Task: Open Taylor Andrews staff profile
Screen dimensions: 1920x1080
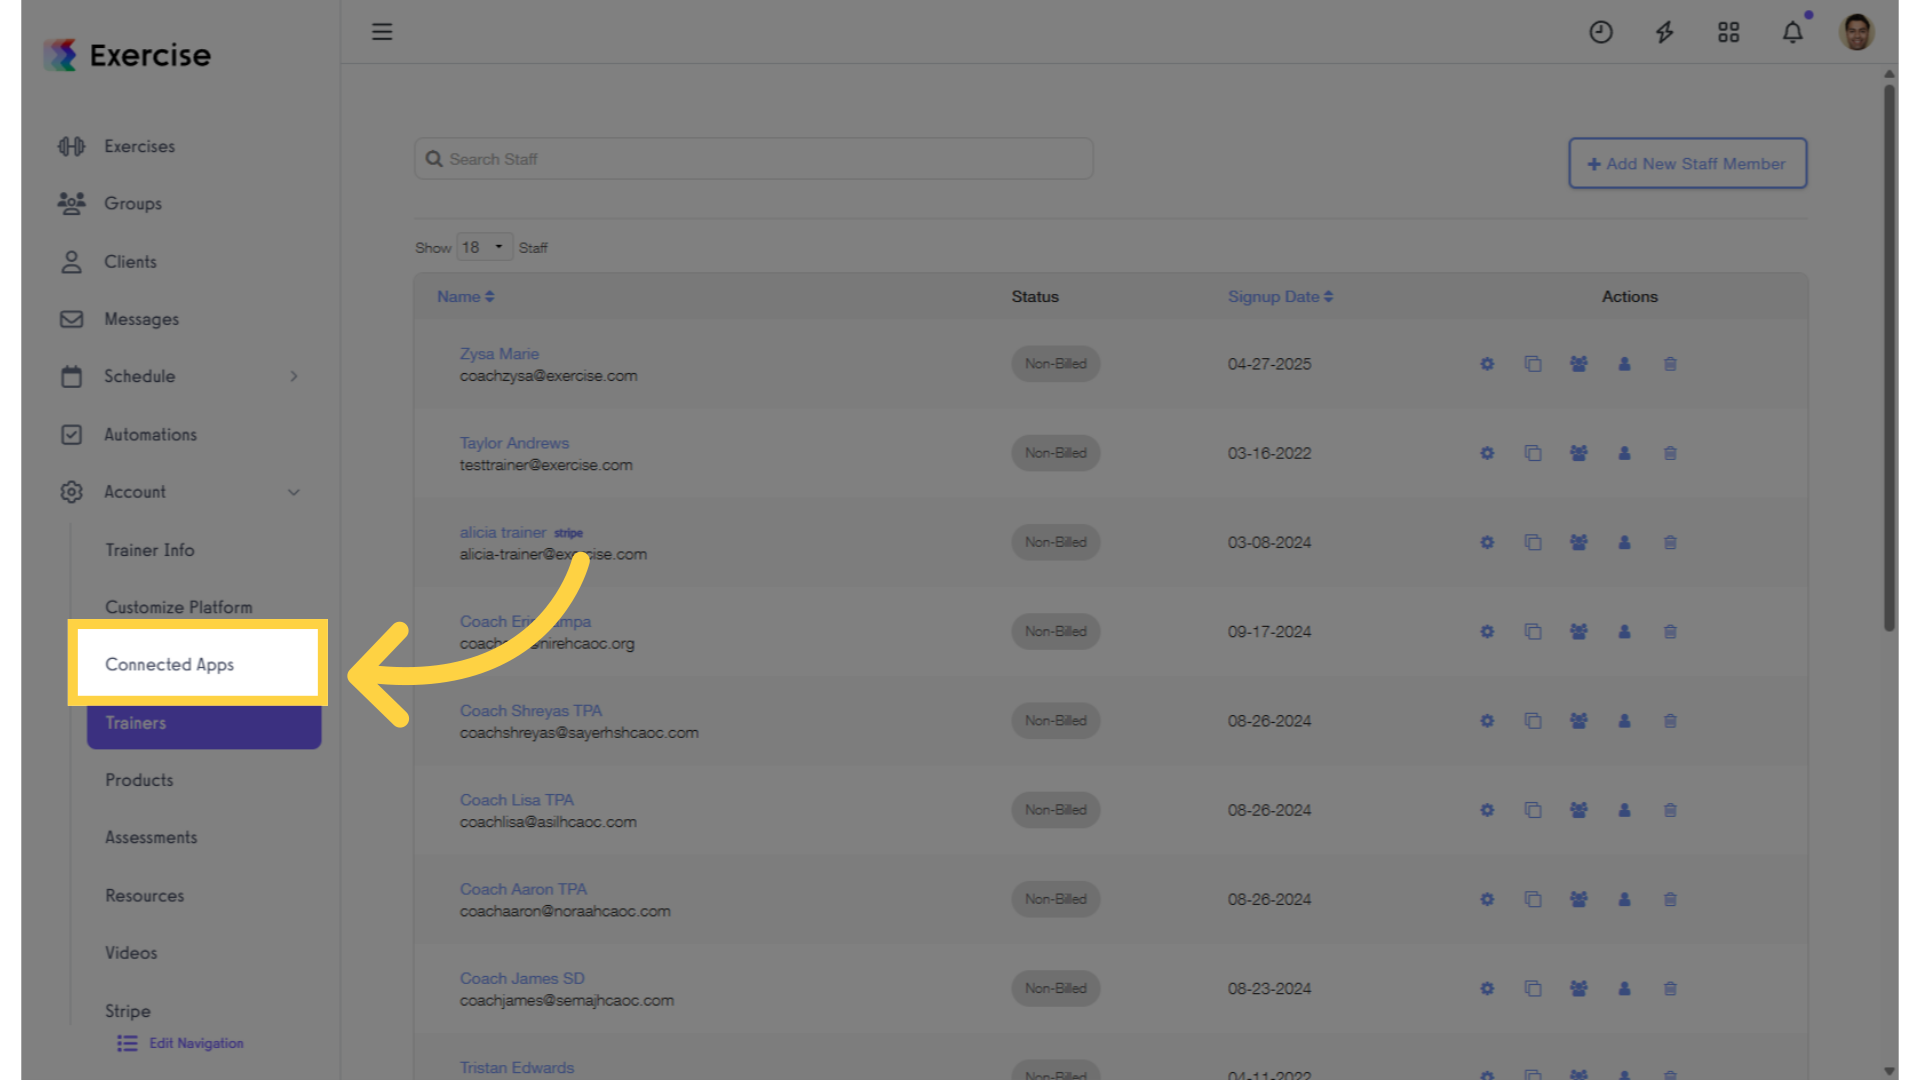Action: (514, 443)
